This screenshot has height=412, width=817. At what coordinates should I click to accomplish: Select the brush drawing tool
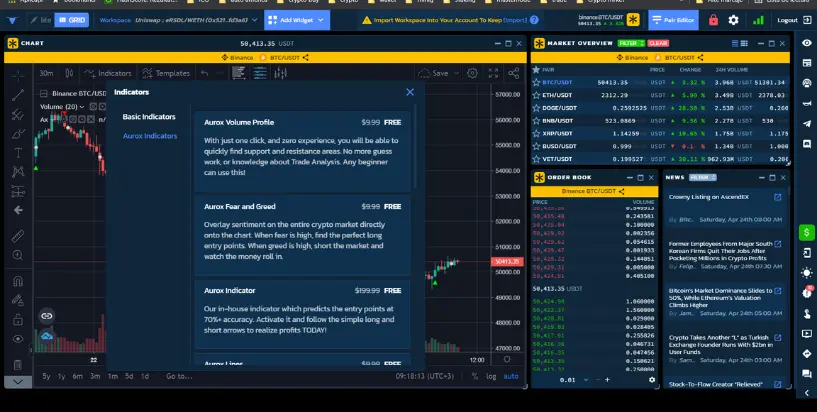[x=18, y=134]
